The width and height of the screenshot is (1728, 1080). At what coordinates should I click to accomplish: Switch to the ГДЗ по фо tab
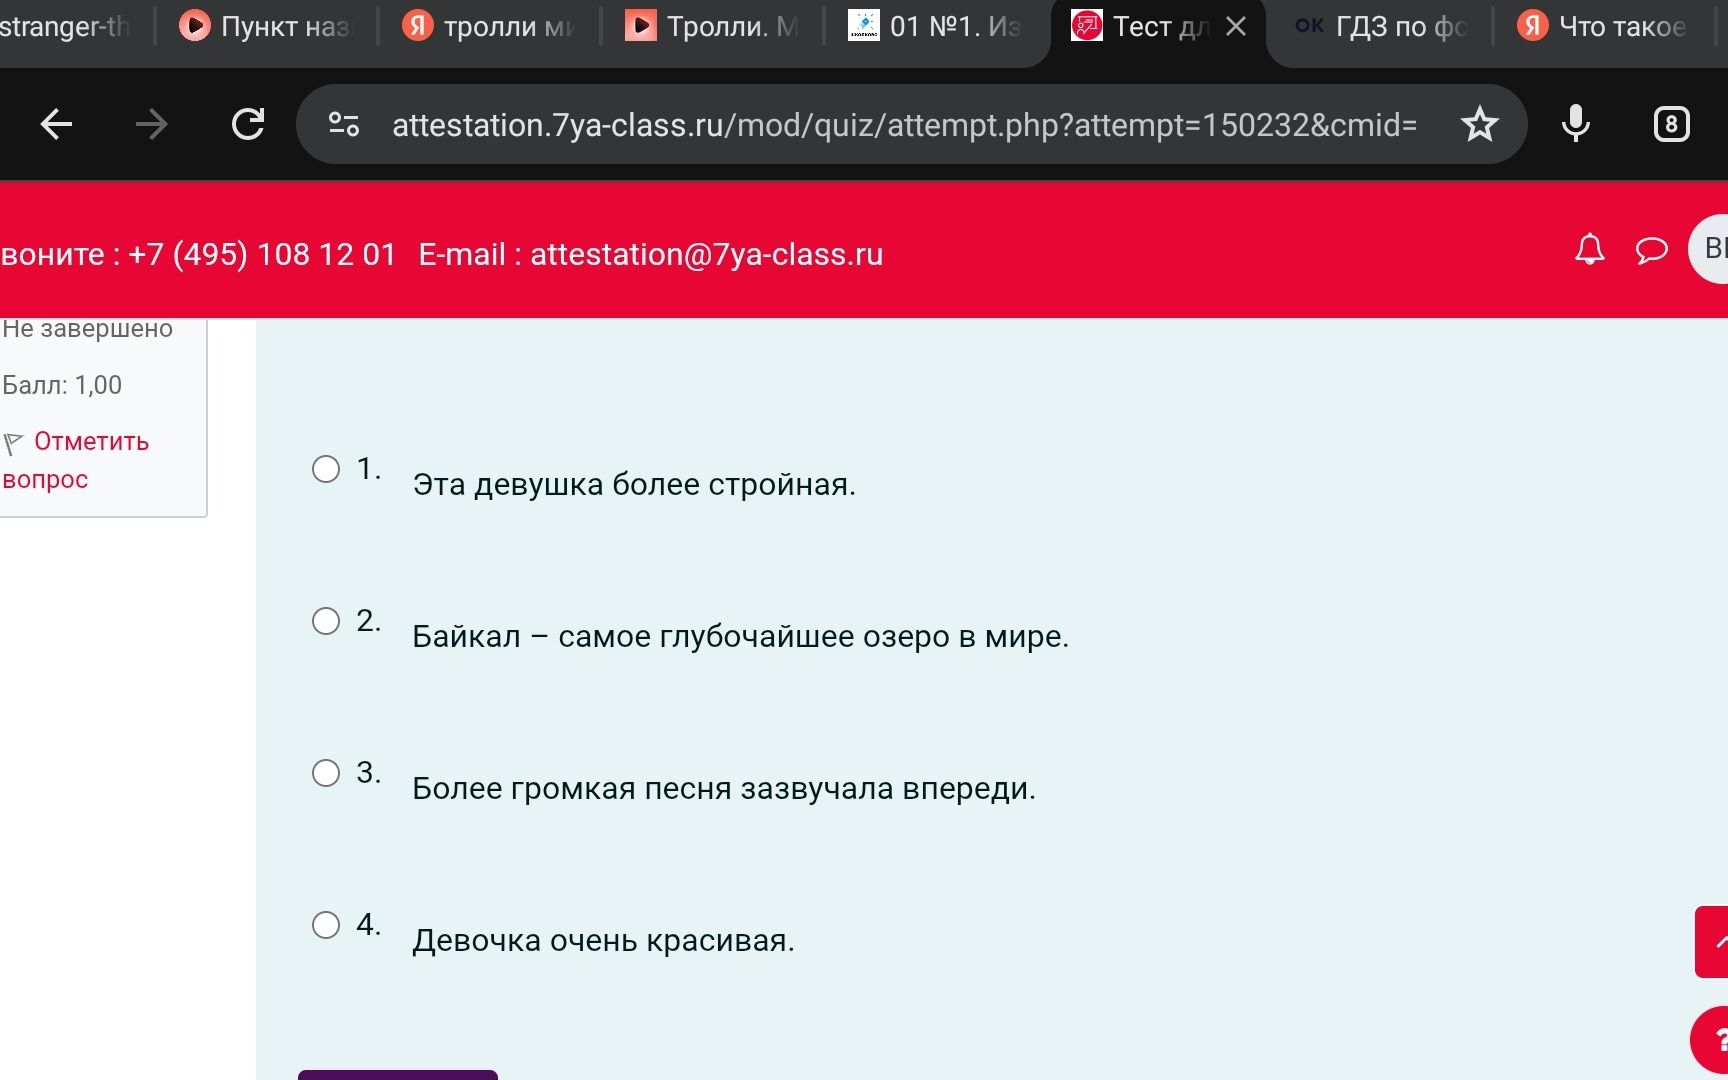[x=1380, y=27]
